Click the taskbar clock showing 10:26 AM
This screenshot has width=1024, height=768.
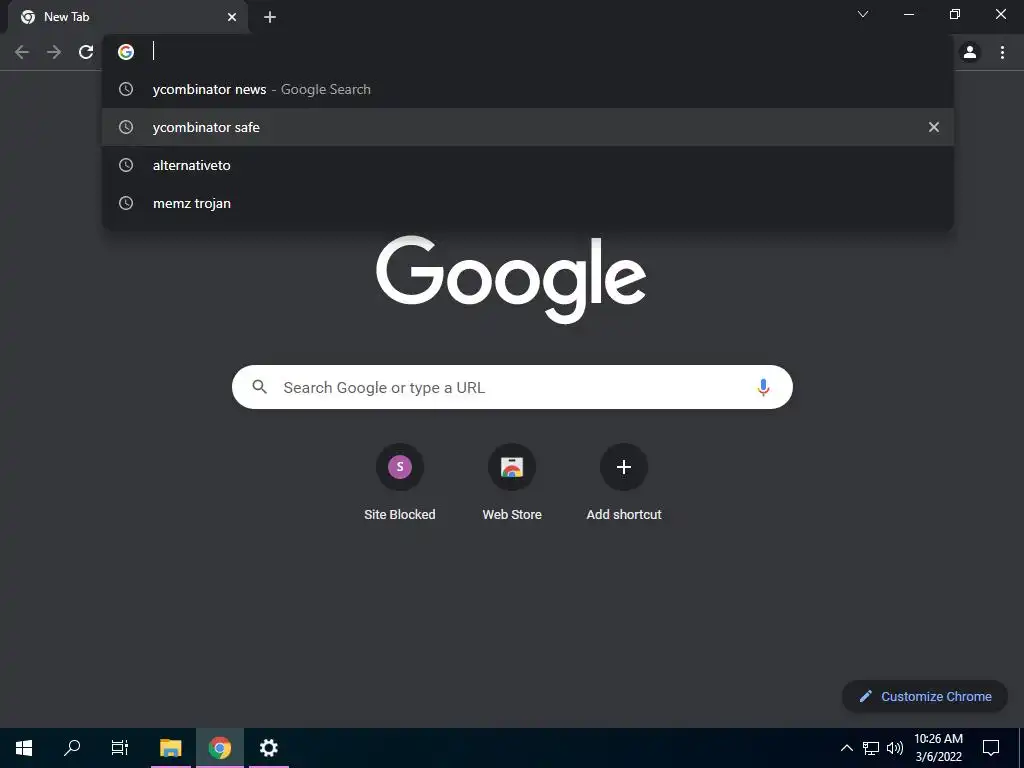pos(938,748)
